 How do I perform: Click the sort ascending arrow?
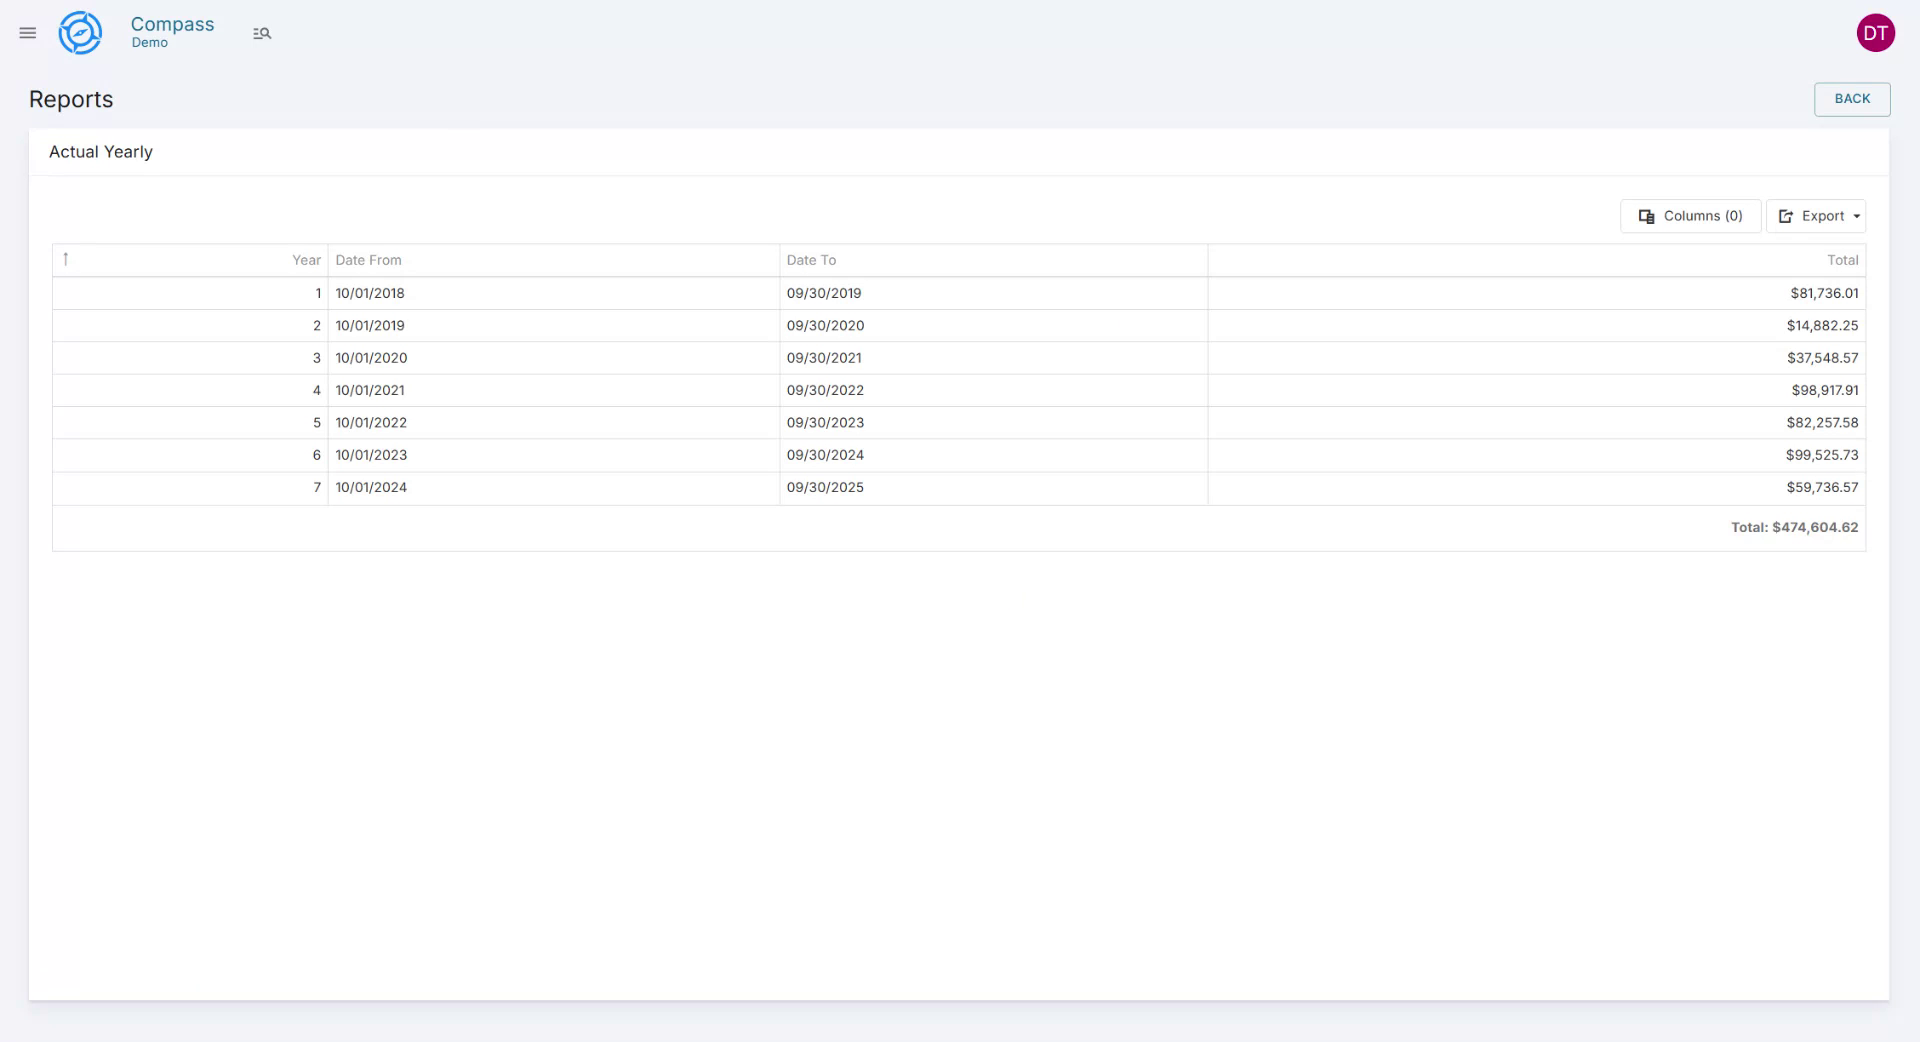pyautogui.click(x=65, y=259)
